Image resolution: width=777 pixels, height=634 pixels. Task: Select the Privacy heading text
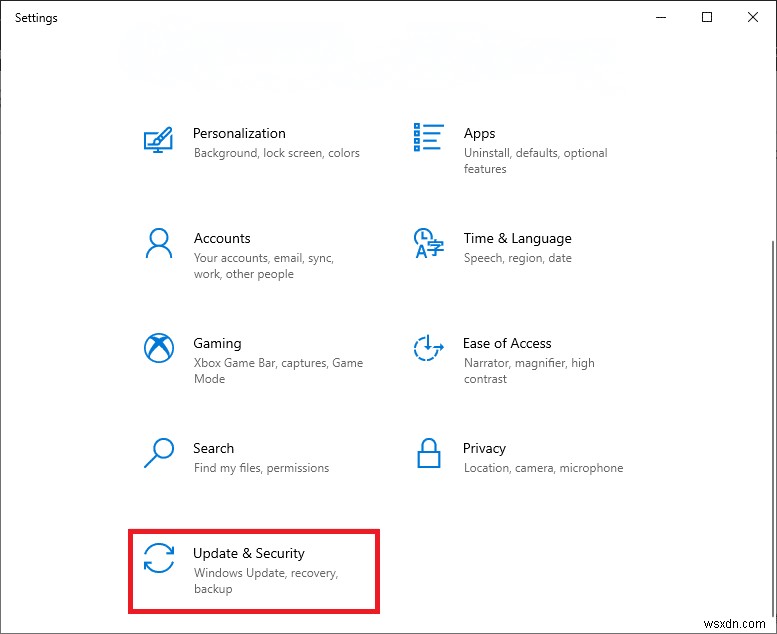[484, 448]
